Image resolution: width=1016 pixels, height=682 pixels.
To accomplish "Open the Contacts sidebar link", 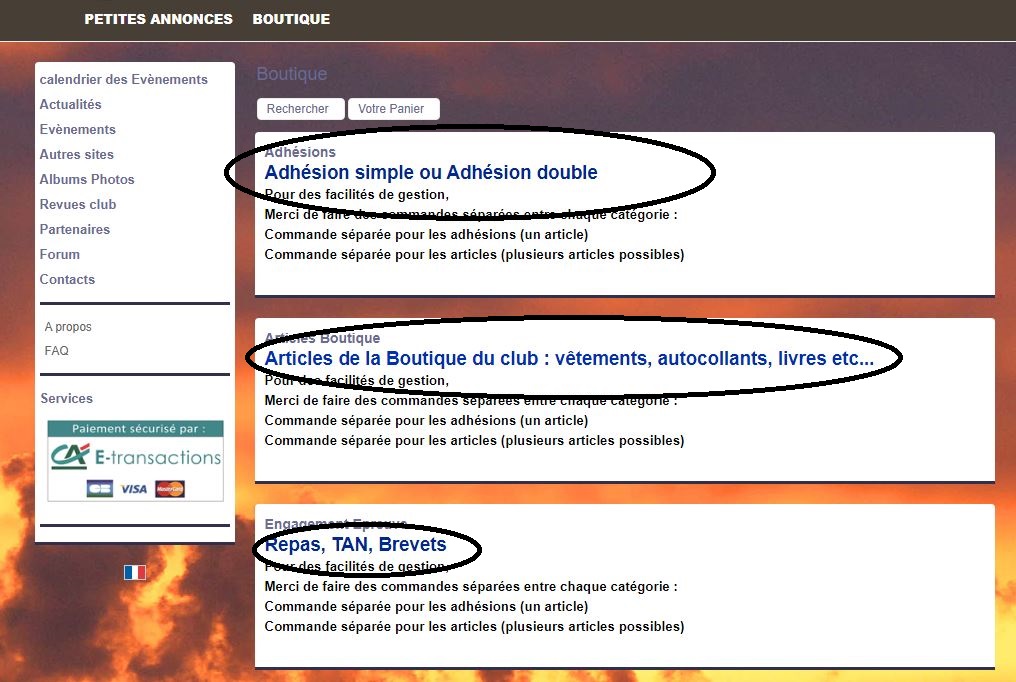I will (67, 279).
